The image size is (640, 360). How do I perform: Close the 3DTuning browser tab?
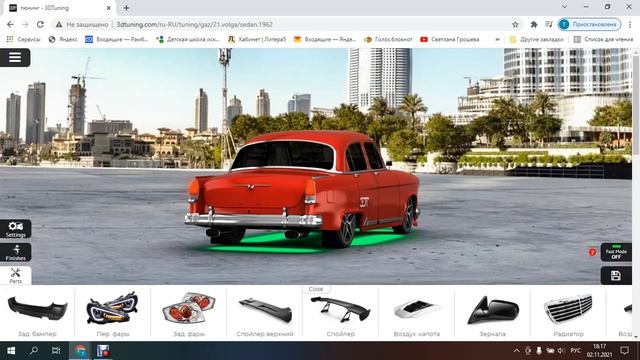pyautogui.click(x=109, y=8)
